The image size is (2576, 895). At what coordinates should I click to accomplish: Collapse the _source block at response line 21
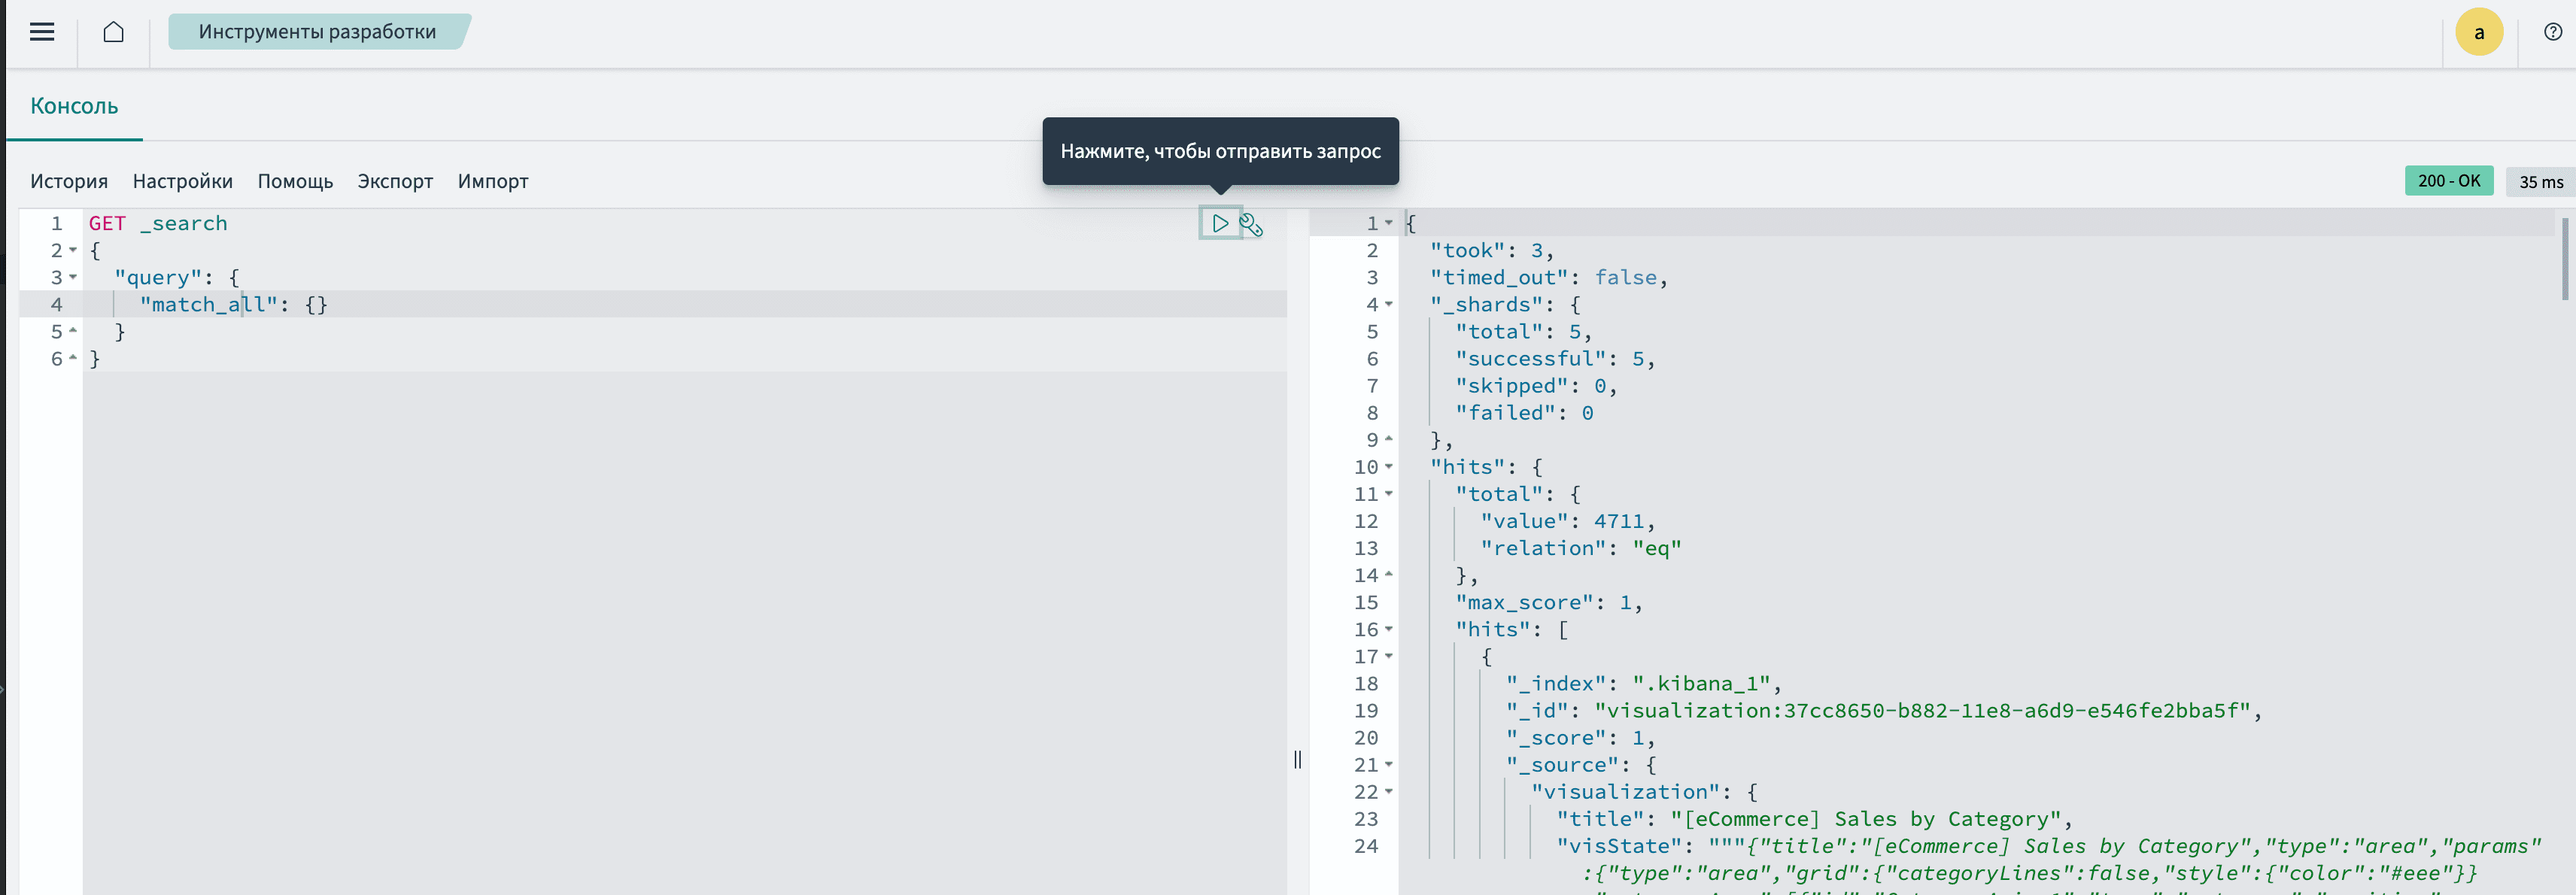(x=1389, y=765)
